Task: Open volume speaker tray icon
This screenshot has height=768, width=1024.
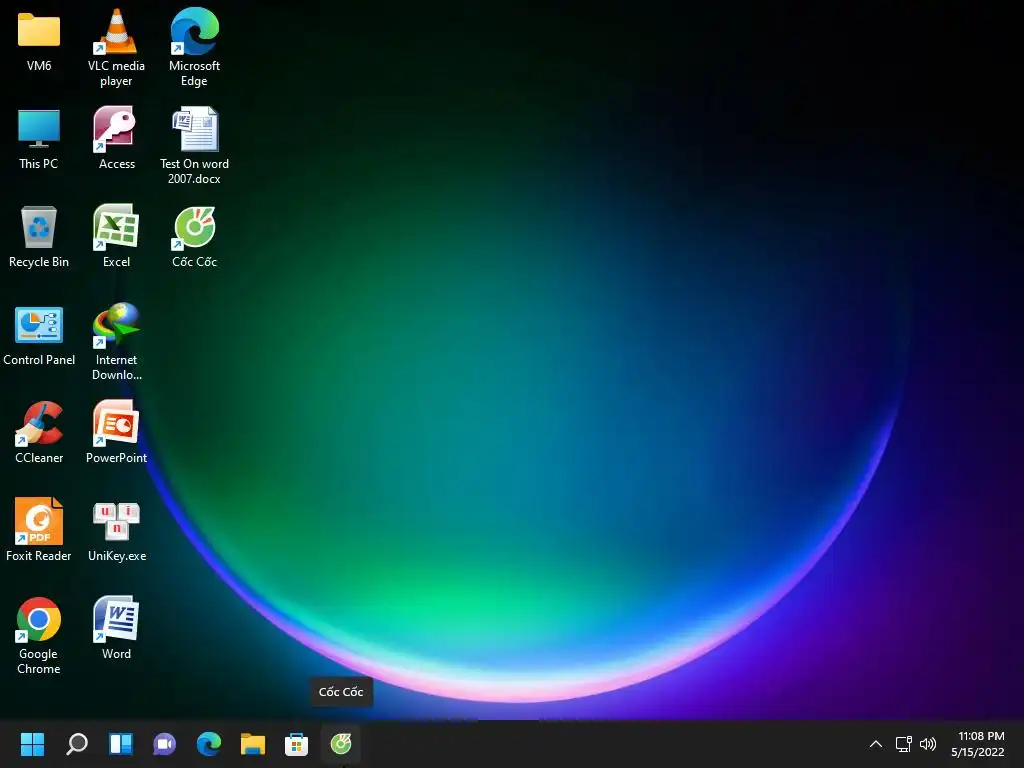Action: (x=927, y=744)
